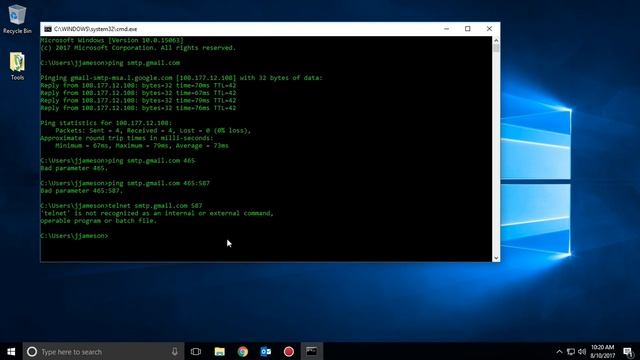Select the Command Prompt taskbar button
The image size is (640, 360).
[x=312, y=351]
